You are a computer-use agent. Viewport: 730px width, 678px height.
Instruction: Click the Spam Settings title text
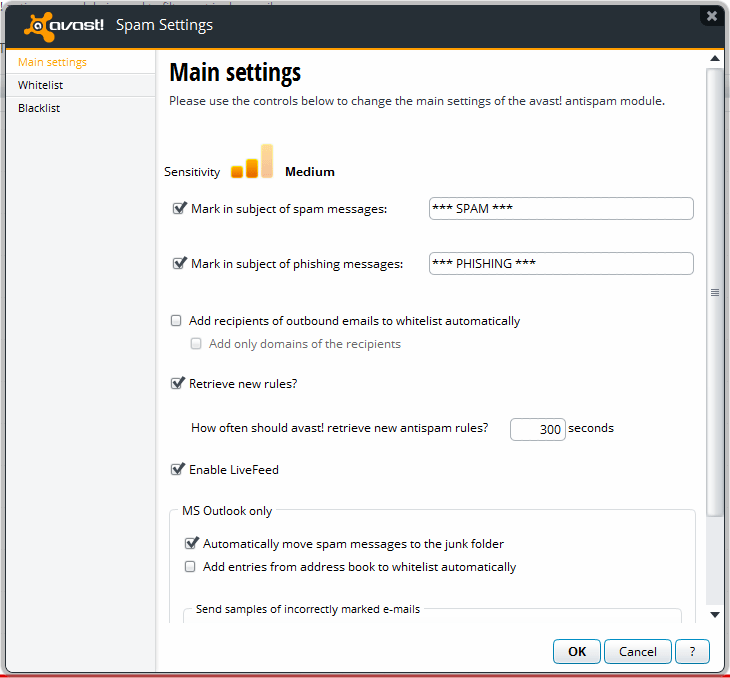coord(164,25)
